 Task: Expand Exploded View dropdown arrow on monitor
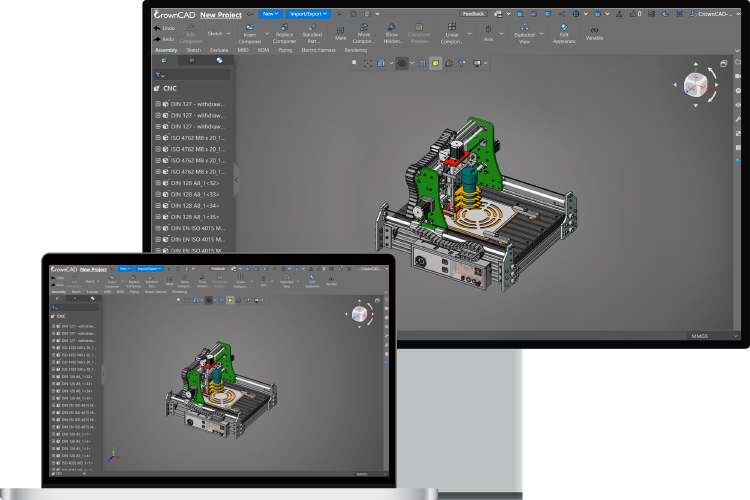pyautogui.click(x=541, y=33)
